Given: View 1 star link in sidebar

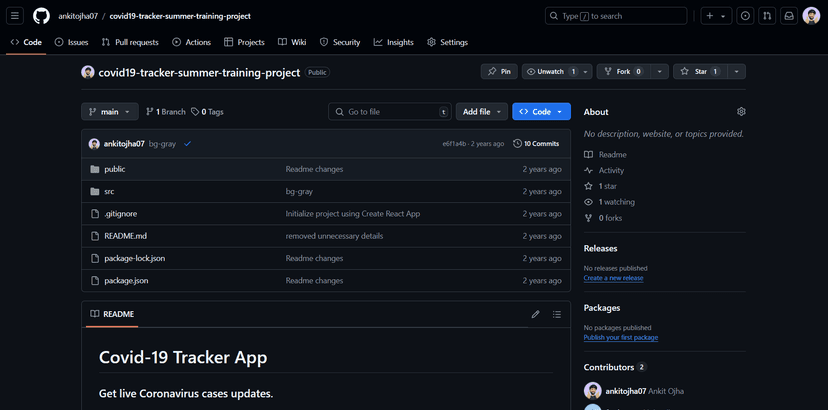Looking at the screenshot, I should point(600,187).
